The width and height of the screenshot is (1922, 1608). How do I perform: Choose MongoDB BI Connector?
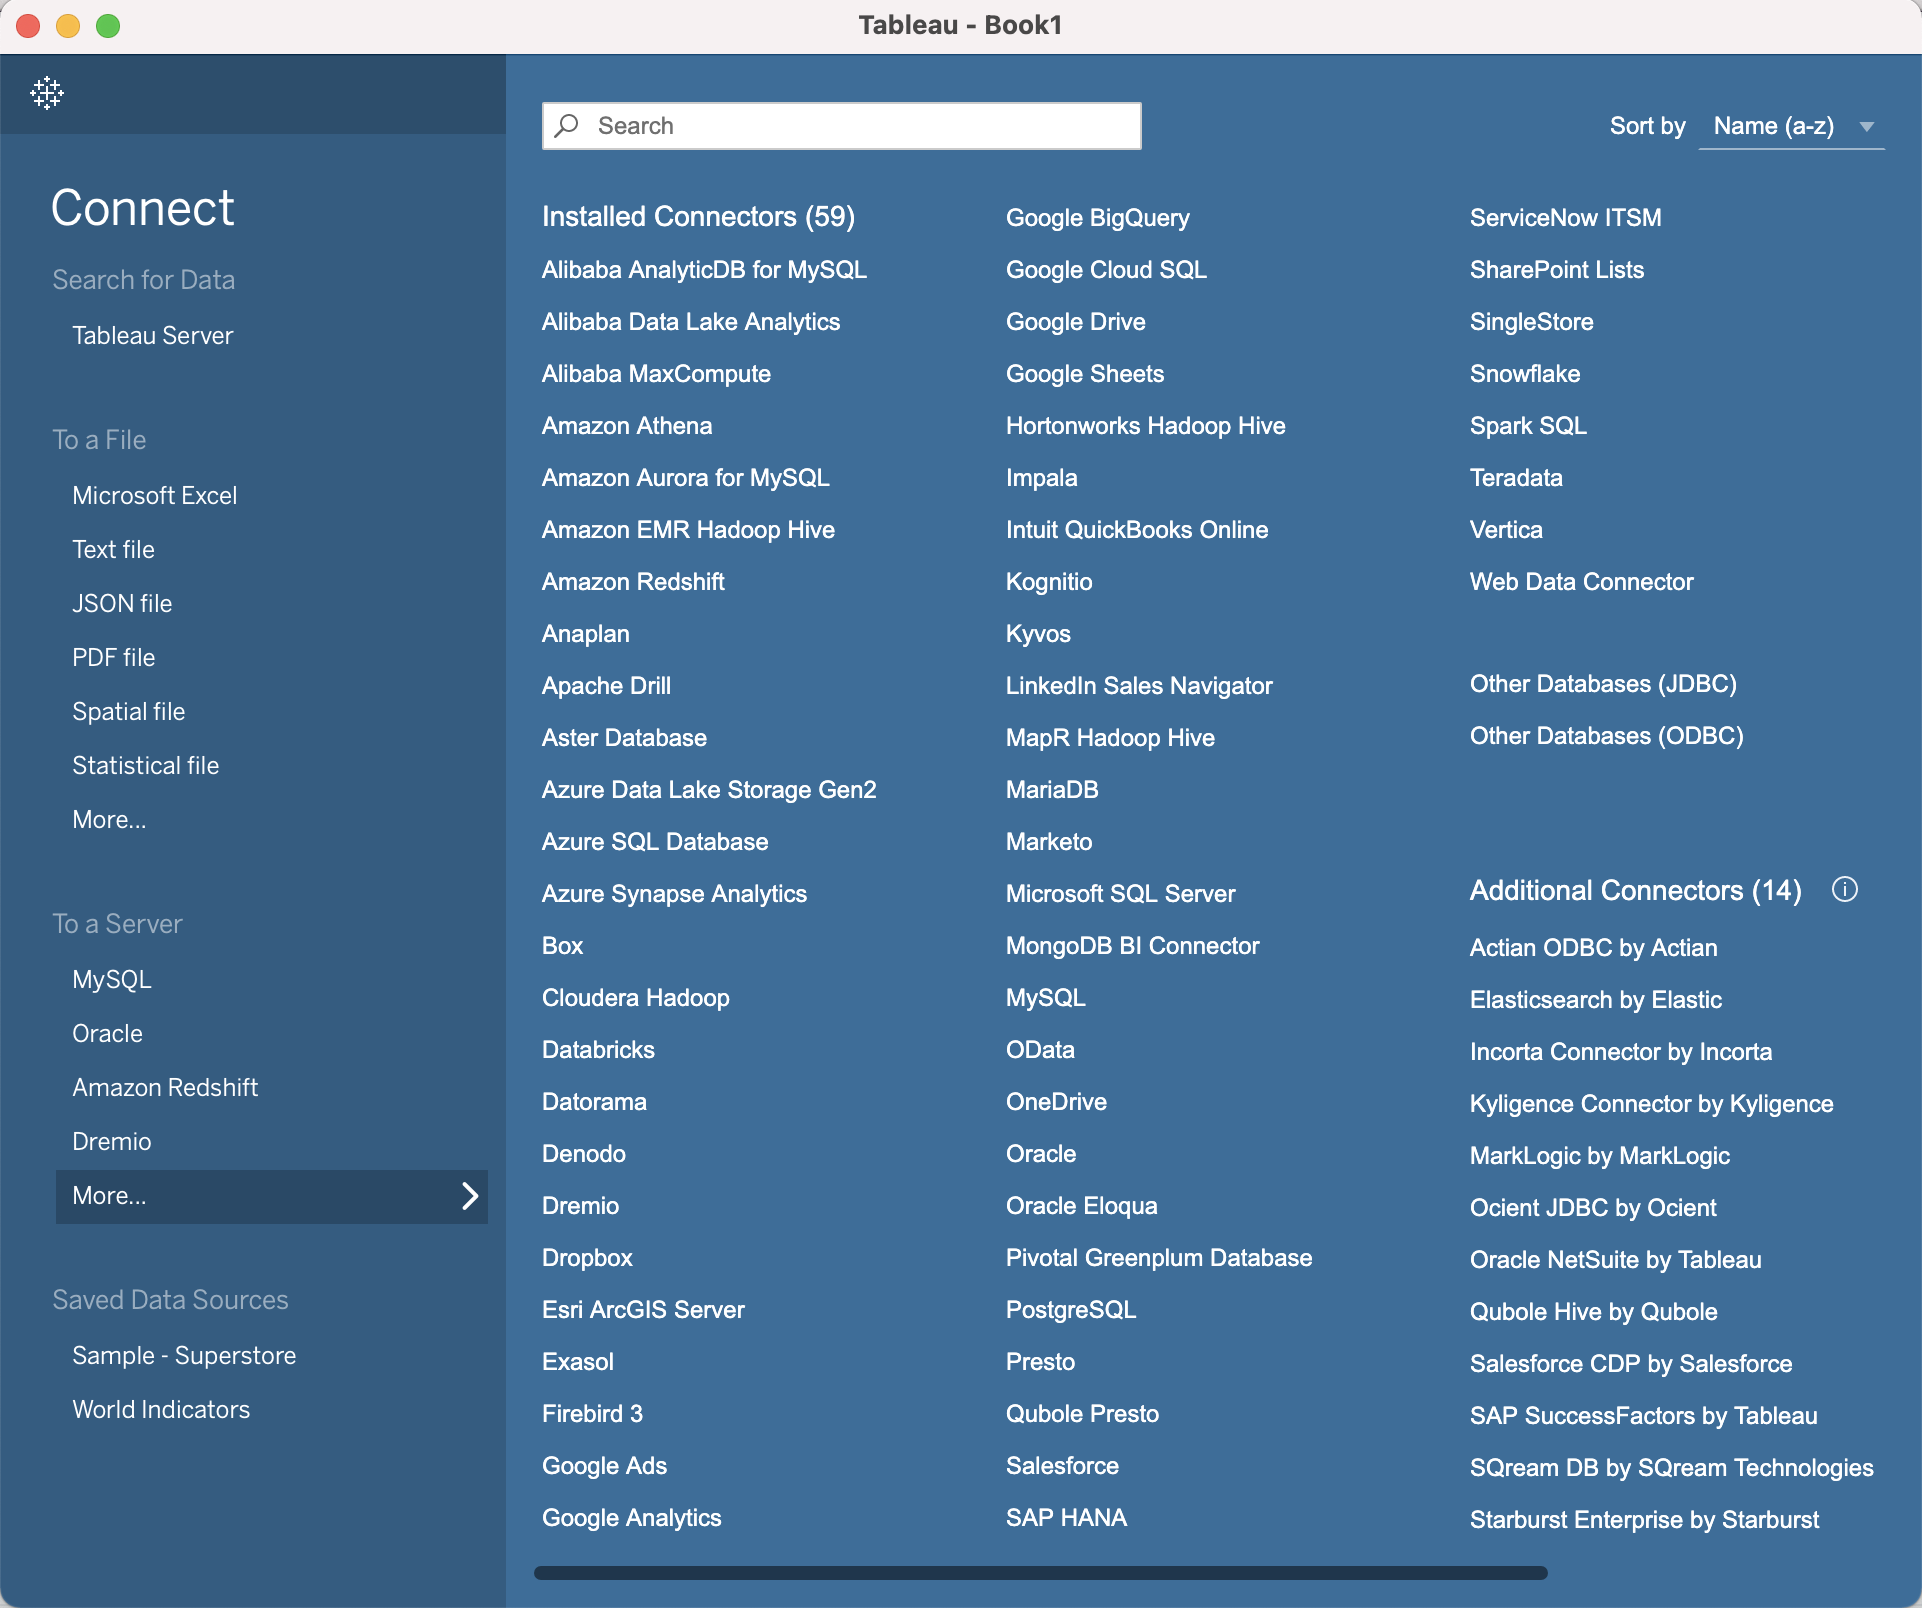(x=1133, y=946)
